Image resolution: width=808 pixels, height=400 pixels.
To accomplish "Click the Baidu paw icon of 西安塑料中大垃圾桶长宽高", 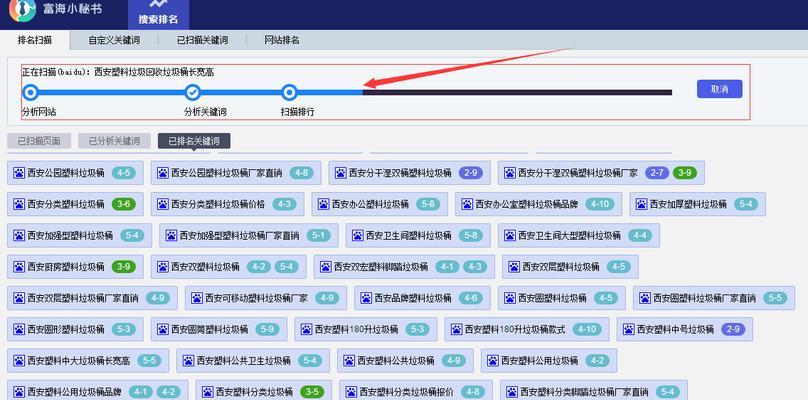I will [x=19, y=360].
